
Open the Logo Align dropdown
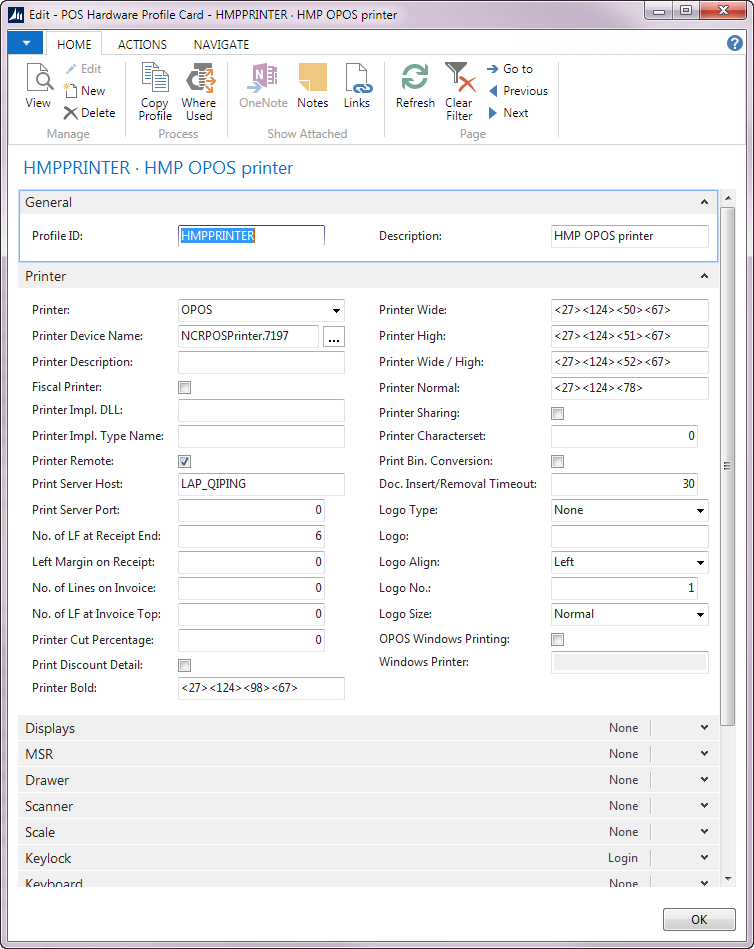tap(700, 562)
